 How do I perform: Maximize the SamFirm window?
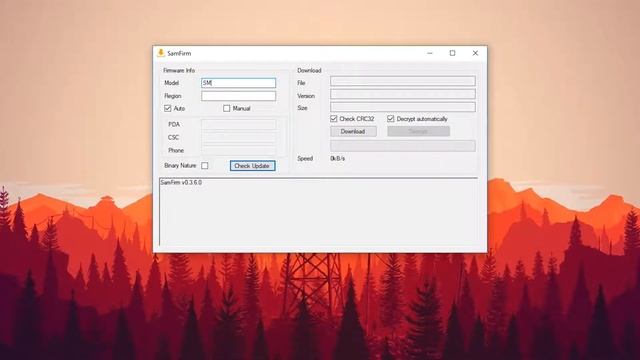tap(452, 53)
